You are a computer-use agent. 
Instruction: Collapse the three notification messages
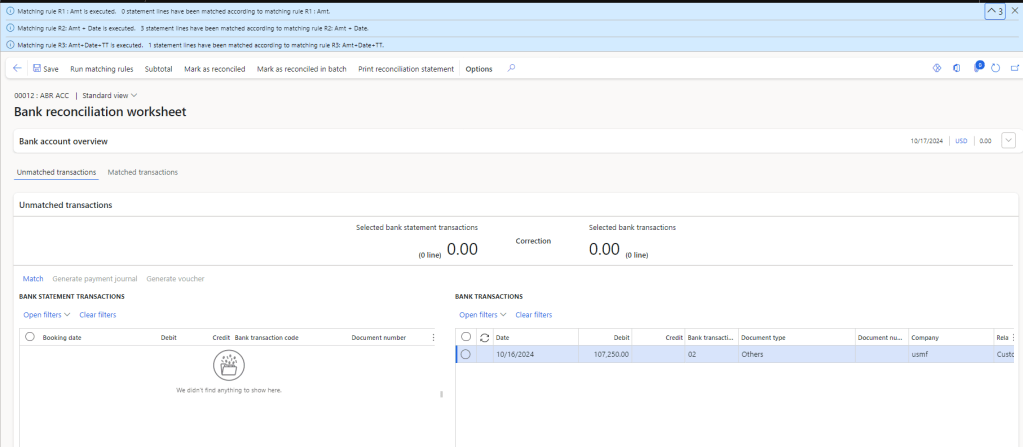995,11
